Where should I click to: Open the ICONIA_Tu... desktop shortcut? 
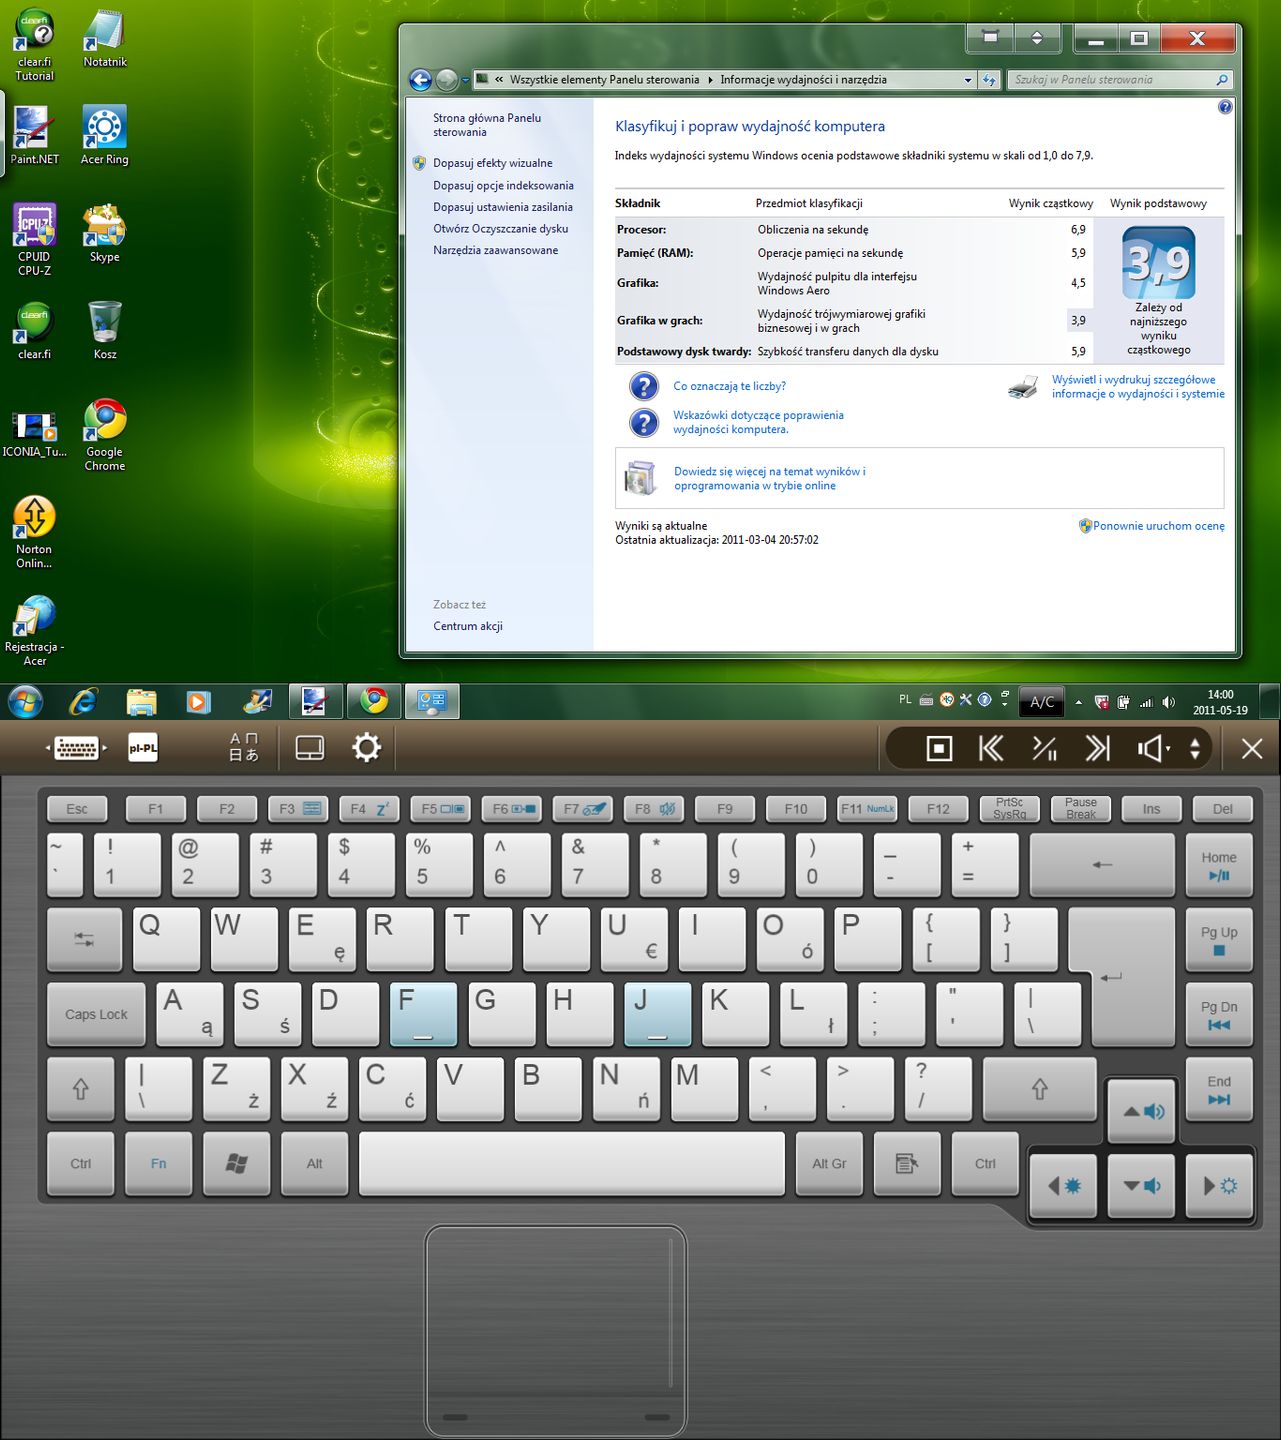coord(34,435)
